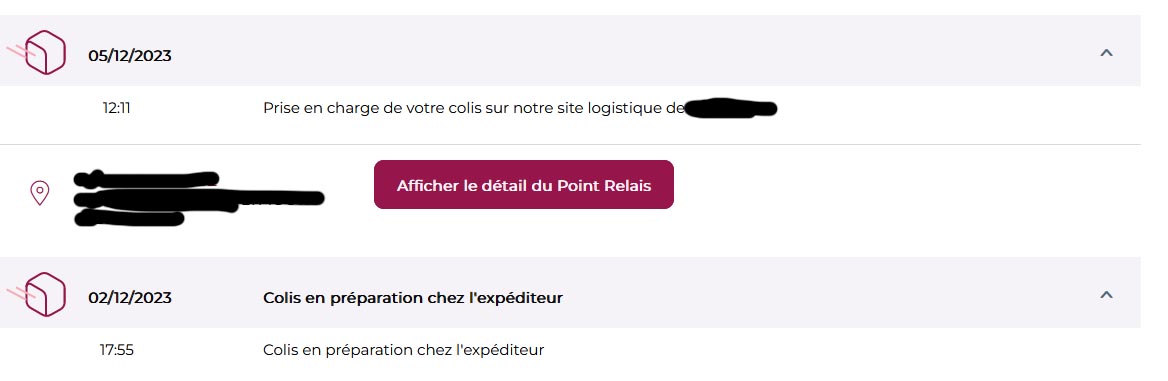
Task: Click the location pin icon
Action: click(x=39, y=193)
